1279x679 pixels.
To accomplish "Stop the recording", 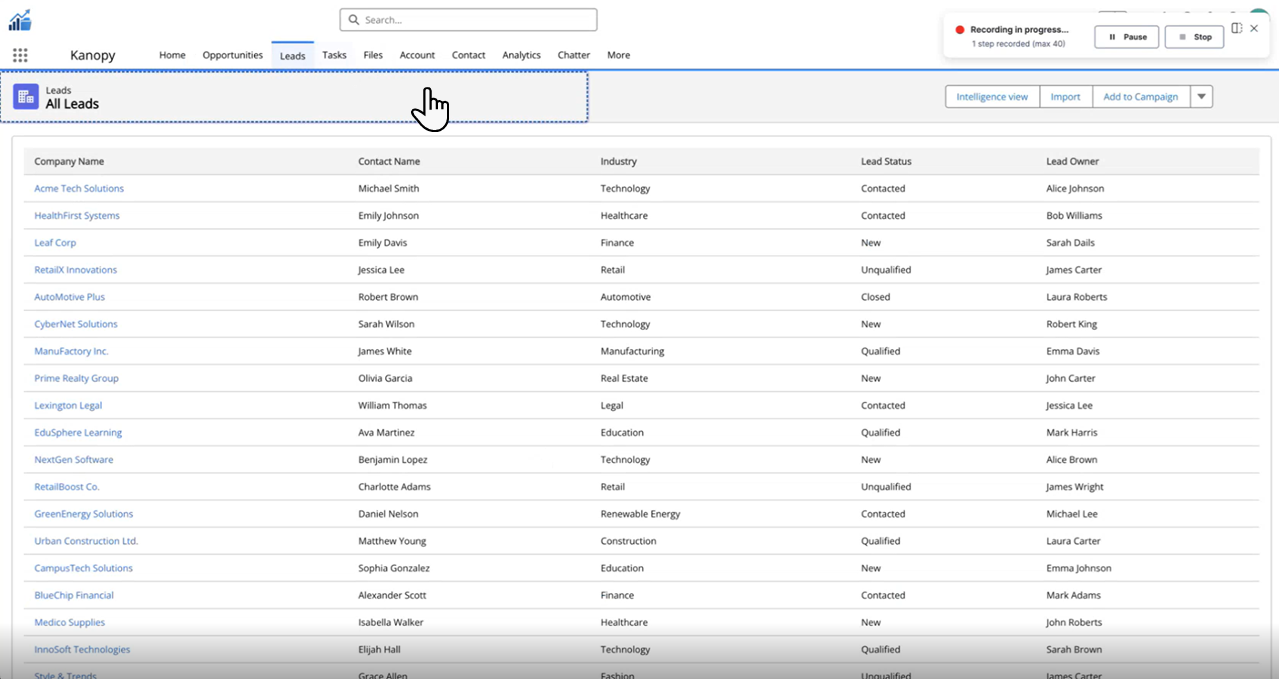I will [x=1194, y=37].
